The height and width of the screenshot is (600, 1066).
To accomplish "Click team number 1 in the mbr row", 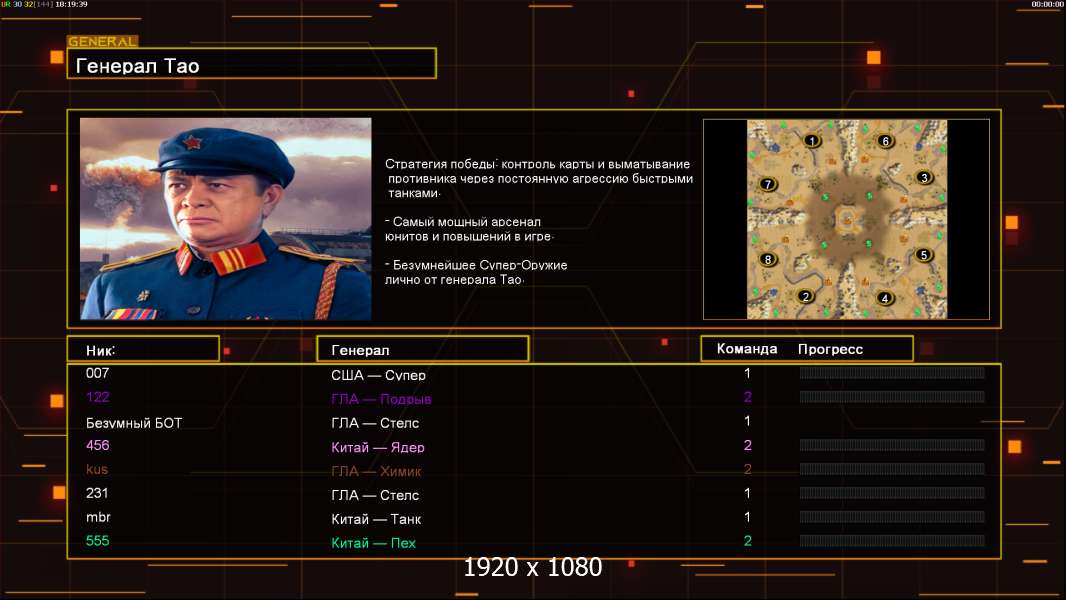I will pos(747,516).
